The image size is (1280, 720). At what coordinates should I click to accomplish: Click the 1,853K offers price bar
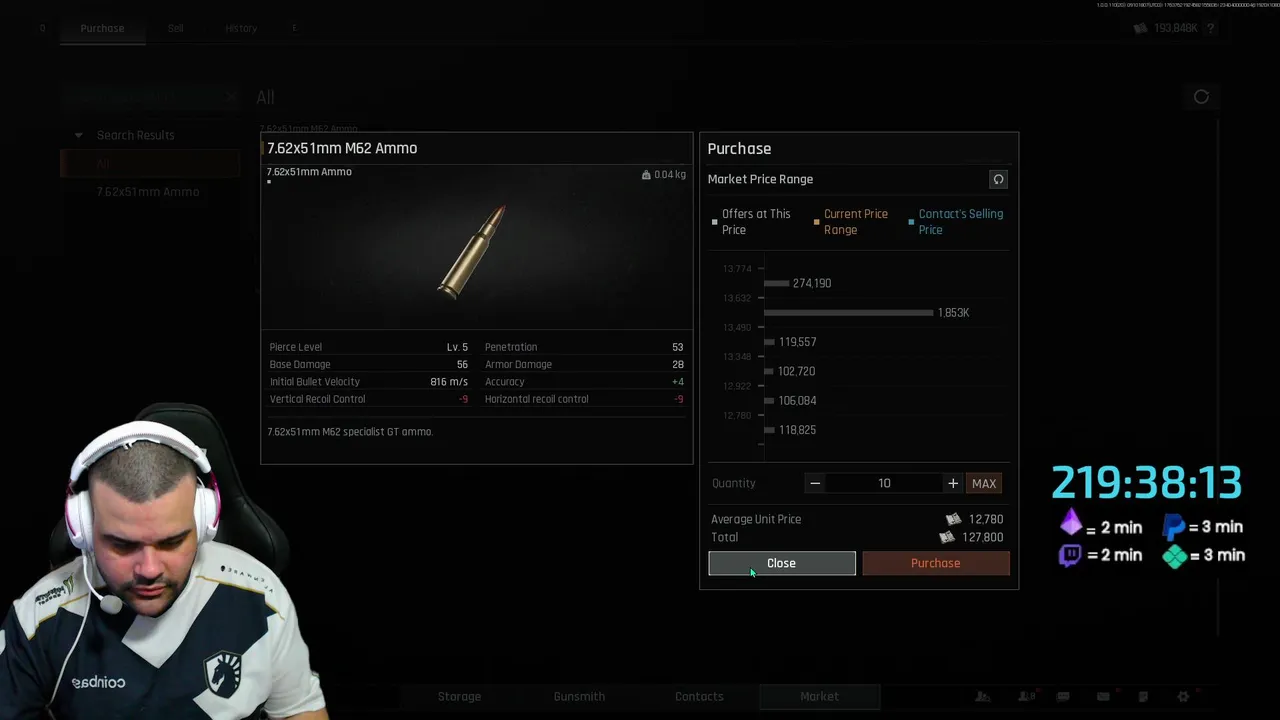(x=848, y=313)
